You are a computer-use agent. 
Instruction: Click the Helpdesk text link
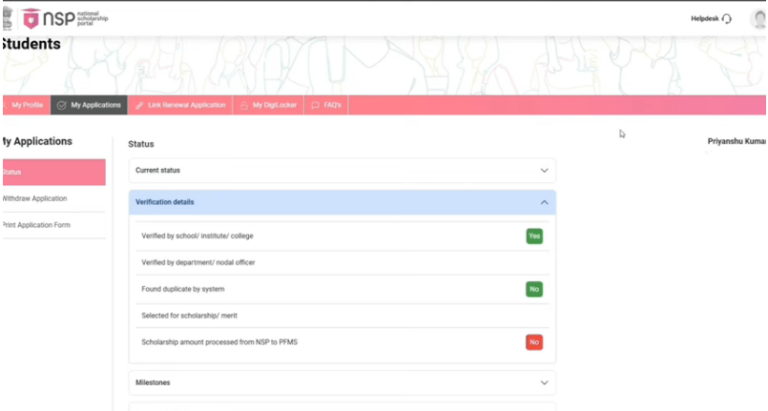point(704,19)
